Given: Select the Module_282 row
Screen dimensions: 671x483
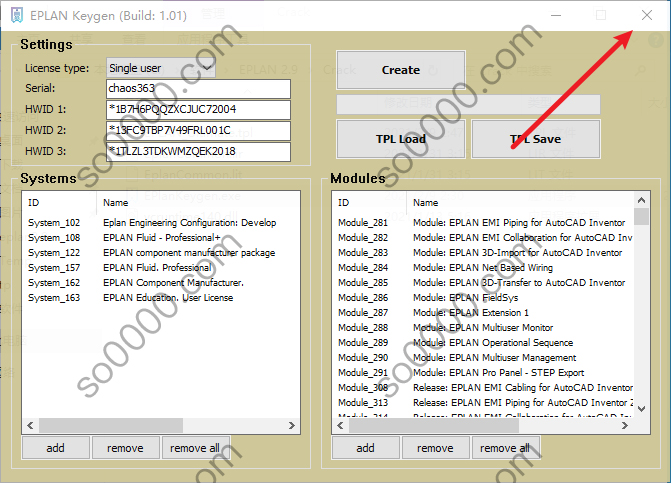Looking at the screenshot, I should coord(483,237).
